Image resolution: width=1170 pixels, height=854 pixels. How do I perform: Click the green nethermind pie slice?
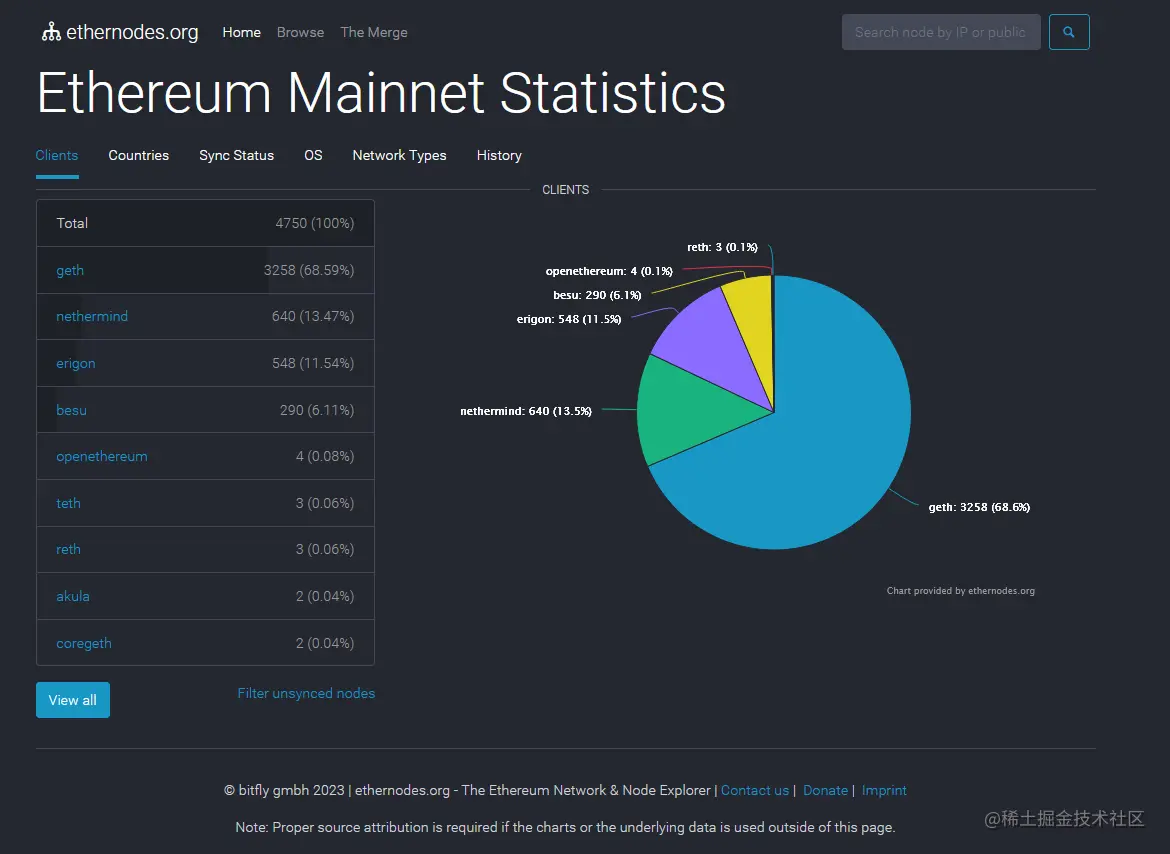click(690, 410)
